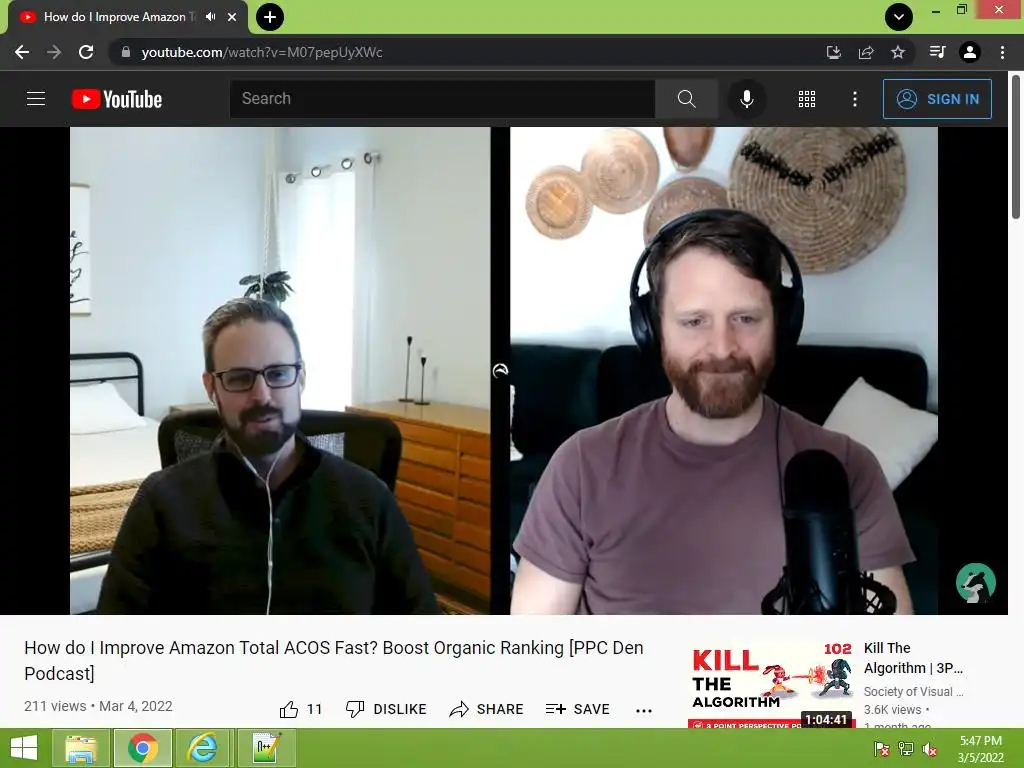Image resolution: width=1024 pixels, height=768 pixels.
Task: Click the channel badger watermark on video
Action: point(976,583)
